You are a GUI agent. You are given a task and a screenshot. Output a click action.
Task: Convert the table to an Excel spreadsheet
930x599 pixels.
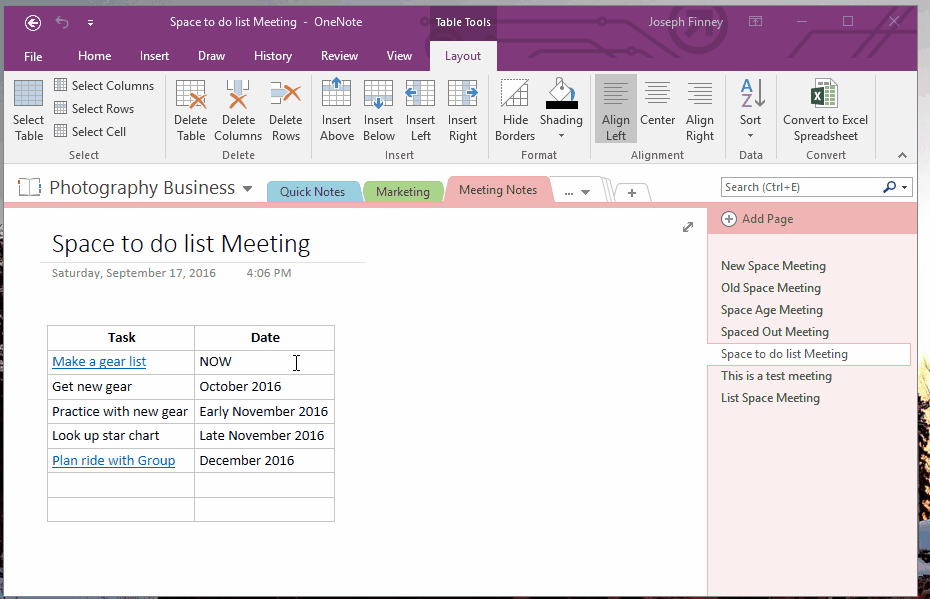tap(825, 110)
